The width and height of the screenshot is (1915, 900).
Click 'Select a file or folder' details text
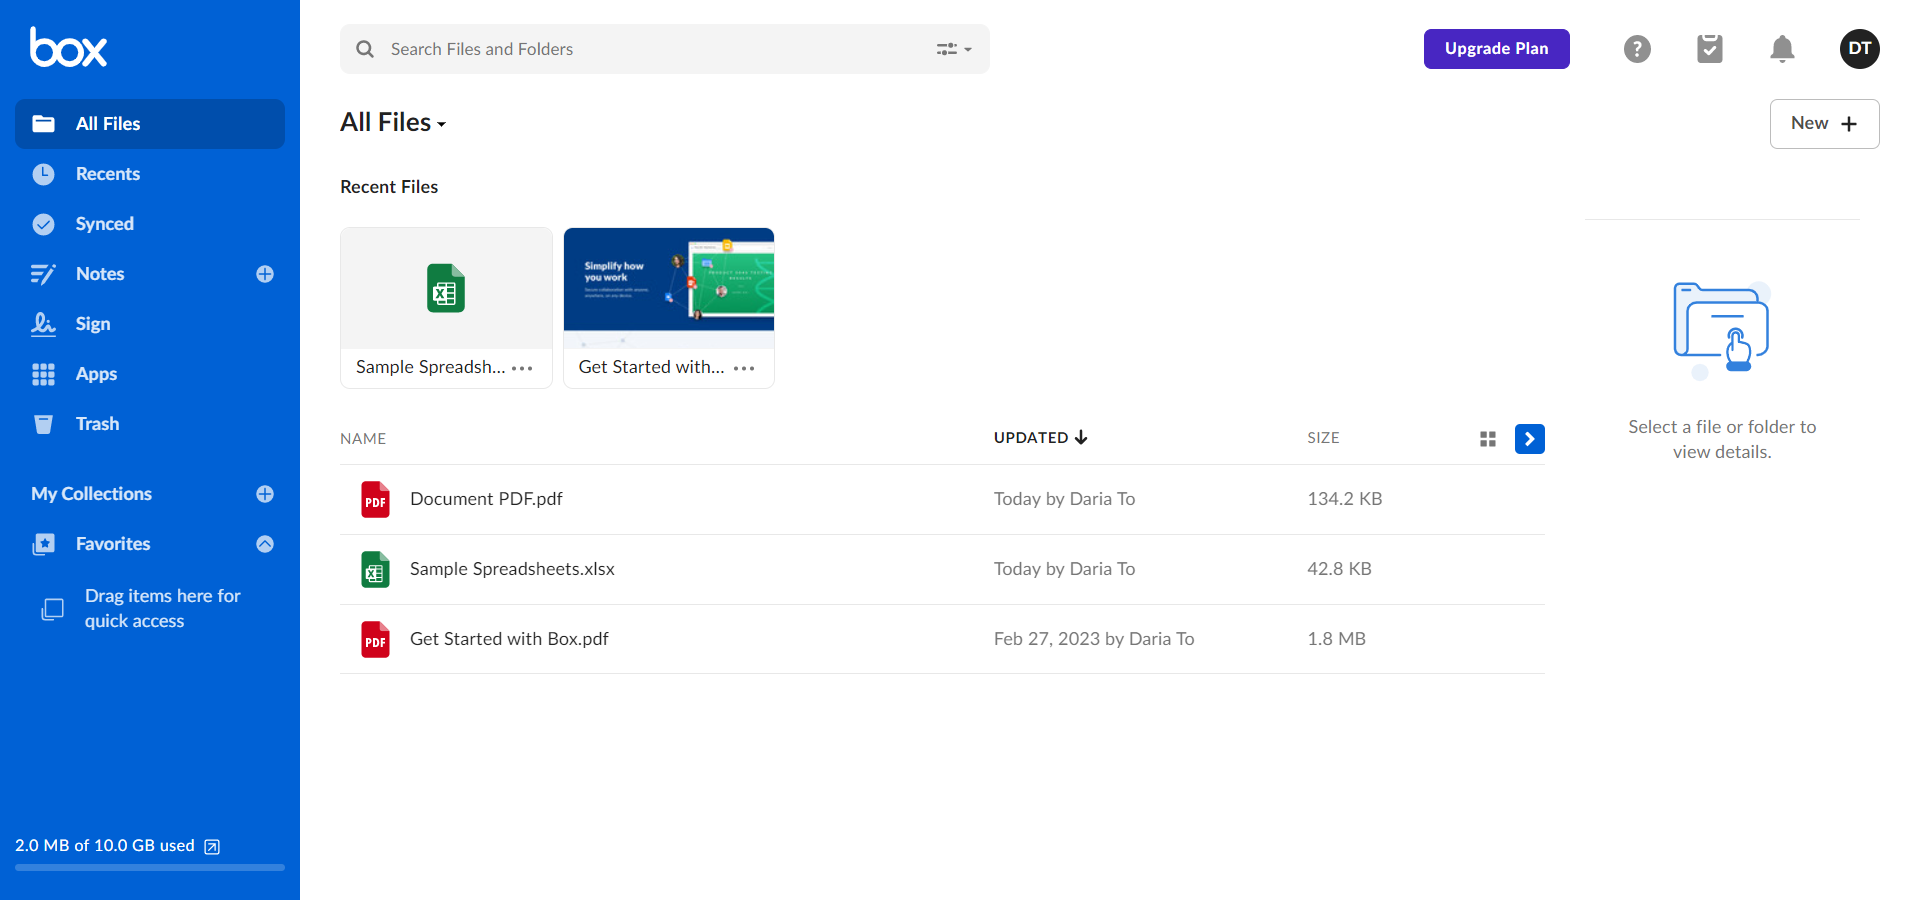[x=1722, y=439]
